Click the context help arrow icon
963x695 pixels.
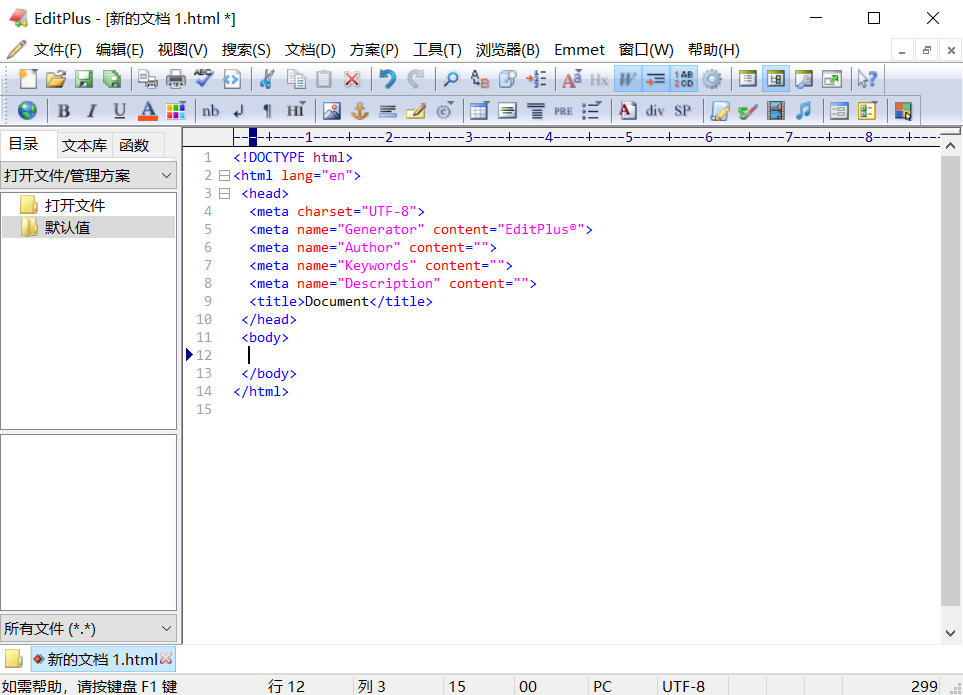pyautogui.click(x=867, y=79)
